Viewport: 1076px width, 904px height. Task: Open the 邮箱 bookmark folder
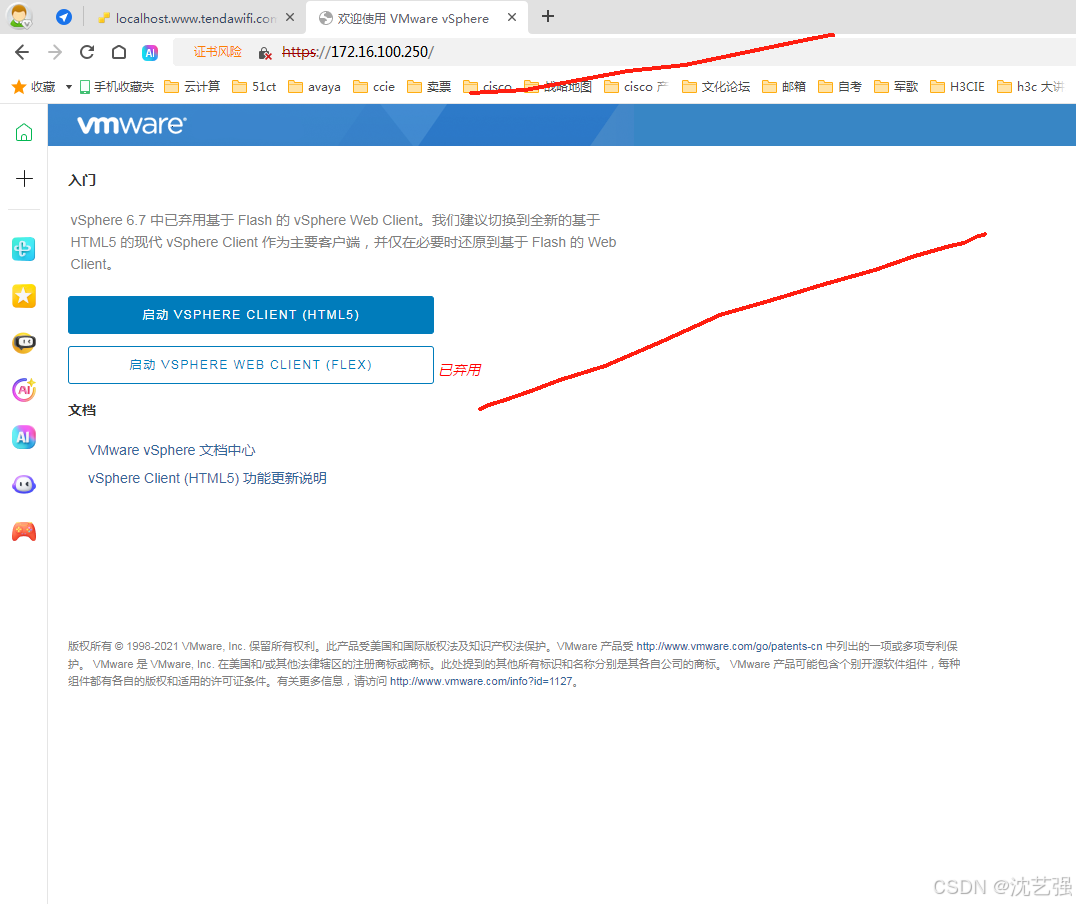pos(784,86)
